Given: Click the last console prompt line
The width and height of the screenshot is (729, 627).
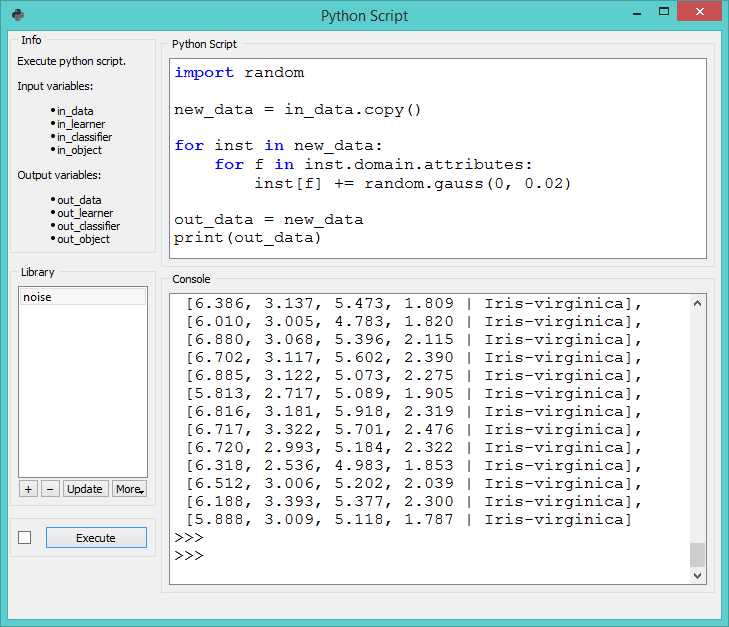Looking at the screenshot, I should point(188,556).
